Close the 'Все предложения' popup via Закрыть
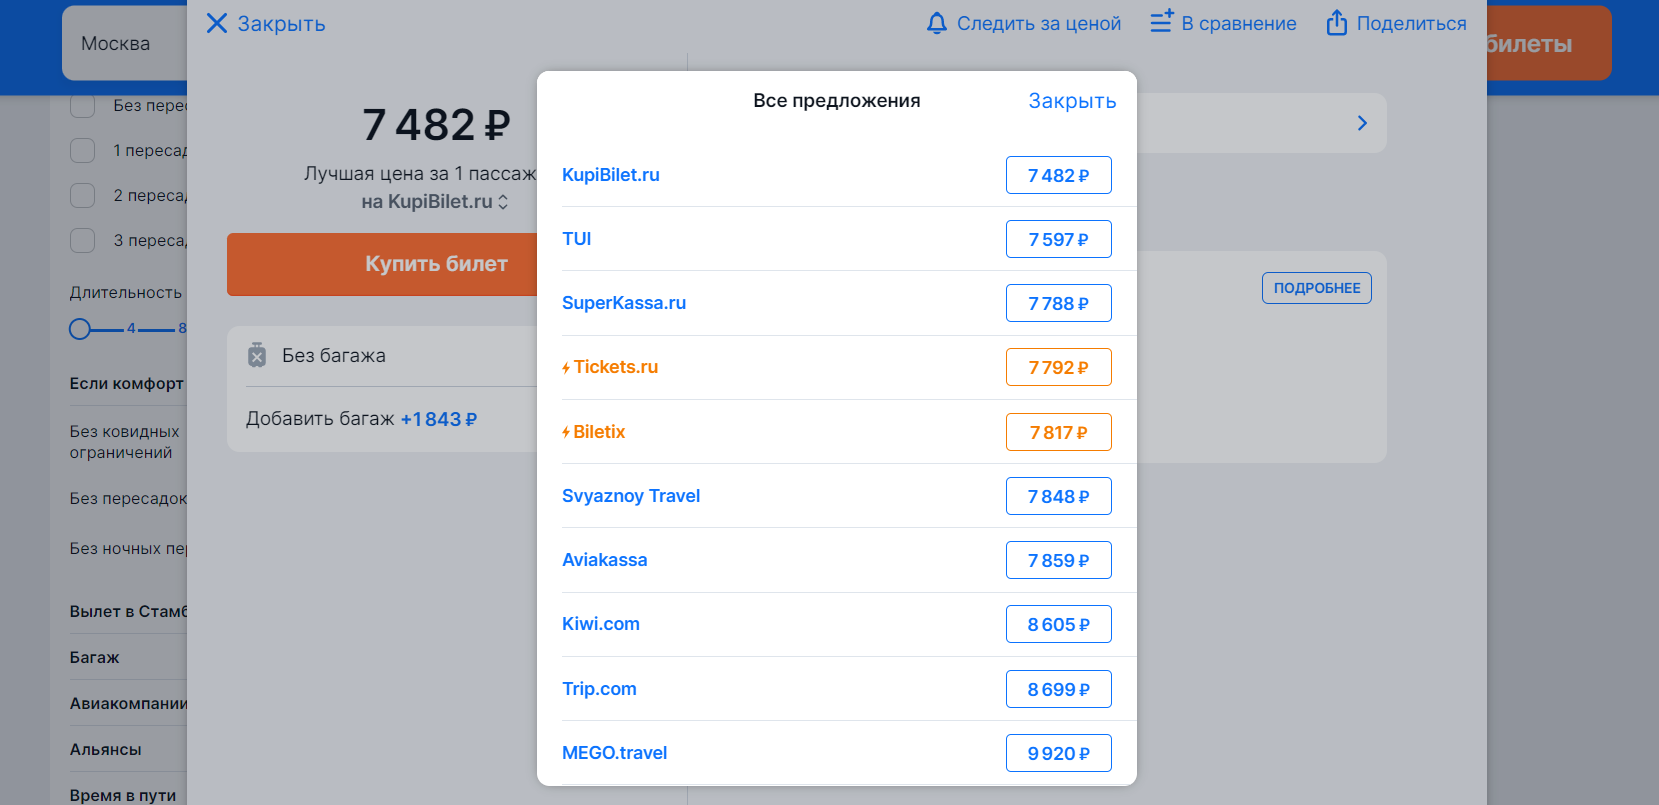The image size is (1659, 805). pyautogui.click(x=1072, y=101)
